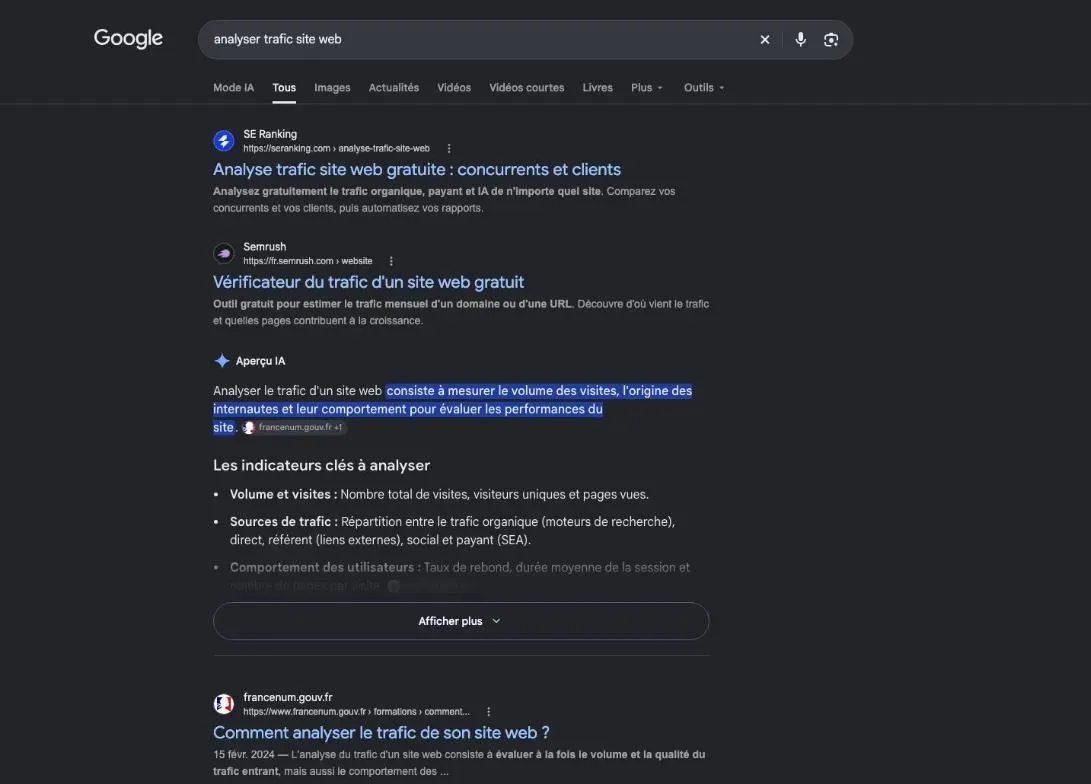The image size is (1091, 784).
Task: Switch to the Mode IA tab
Action: [233, 88]
